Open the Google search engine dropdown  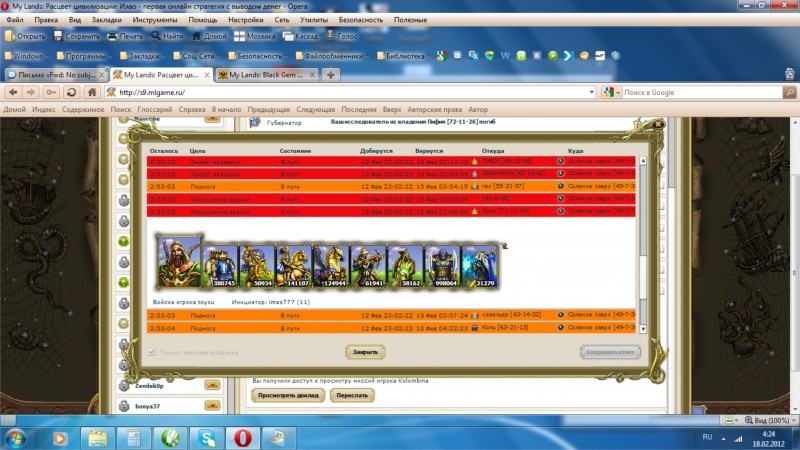(x=610, y=93)
